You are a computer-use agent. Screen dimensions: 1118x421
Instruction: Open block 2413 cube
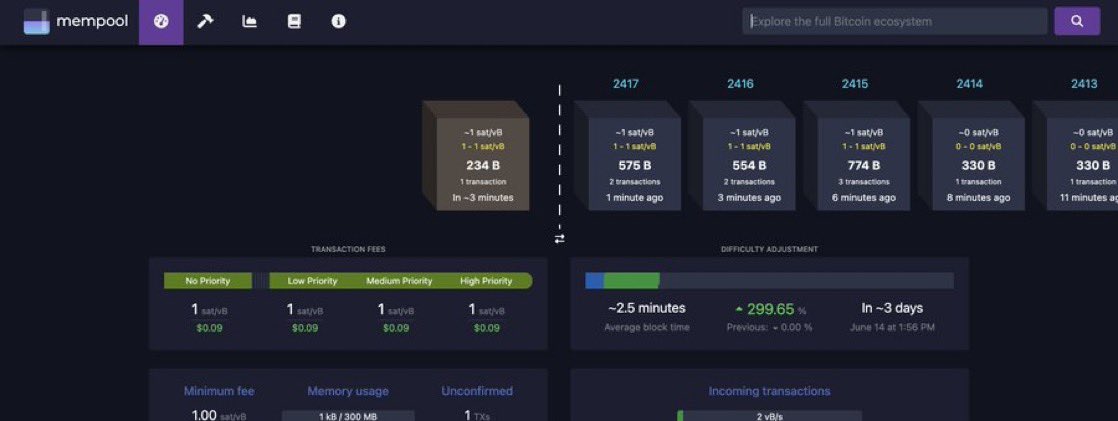pyautogui.click(x=1075, y=156)
